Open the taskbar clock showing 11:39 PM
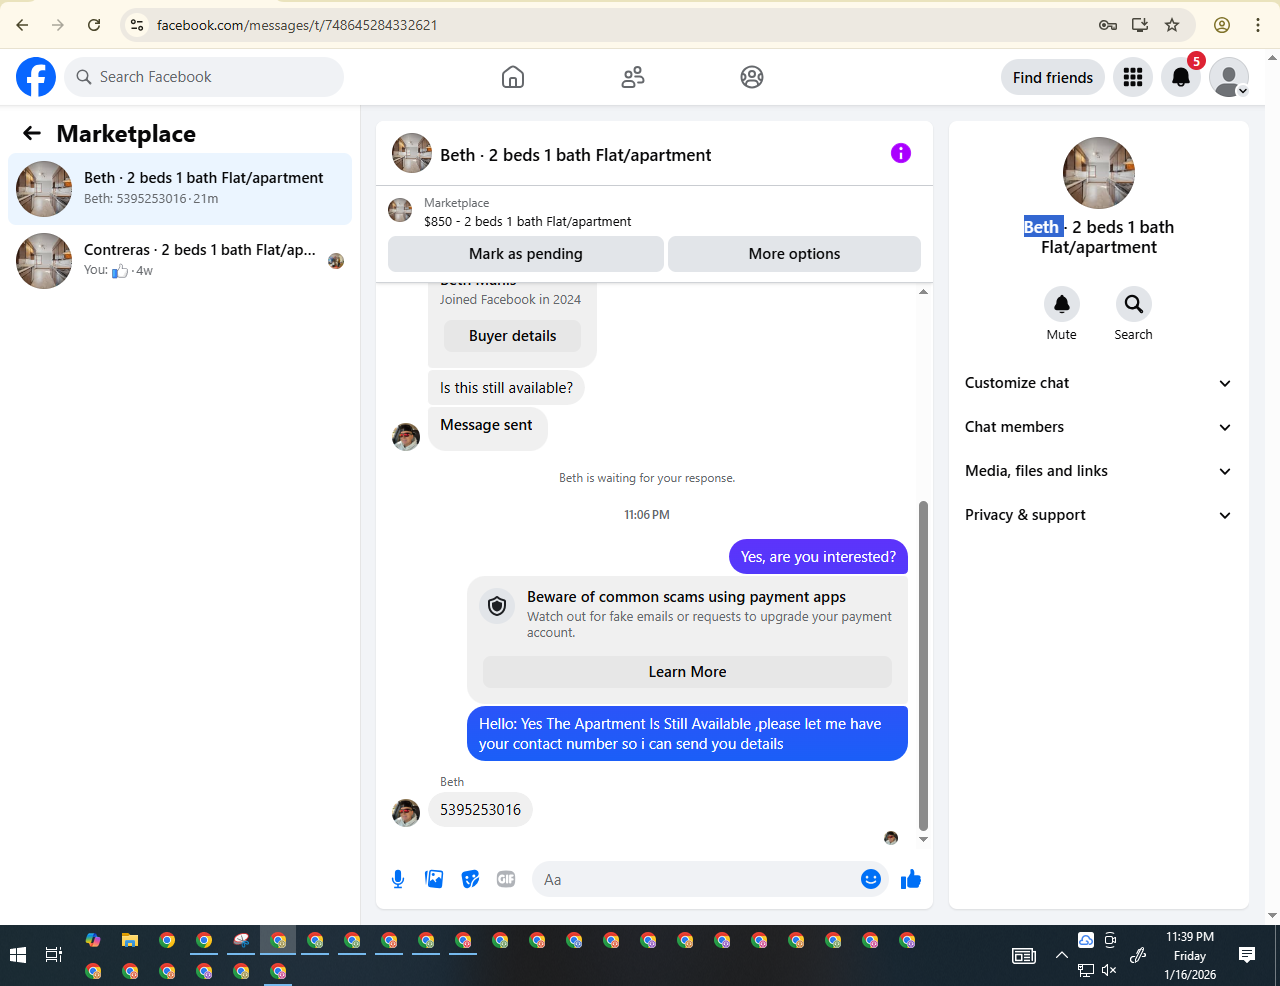The width and height of the screenshot is (1280, 986). click(1190, 955)
